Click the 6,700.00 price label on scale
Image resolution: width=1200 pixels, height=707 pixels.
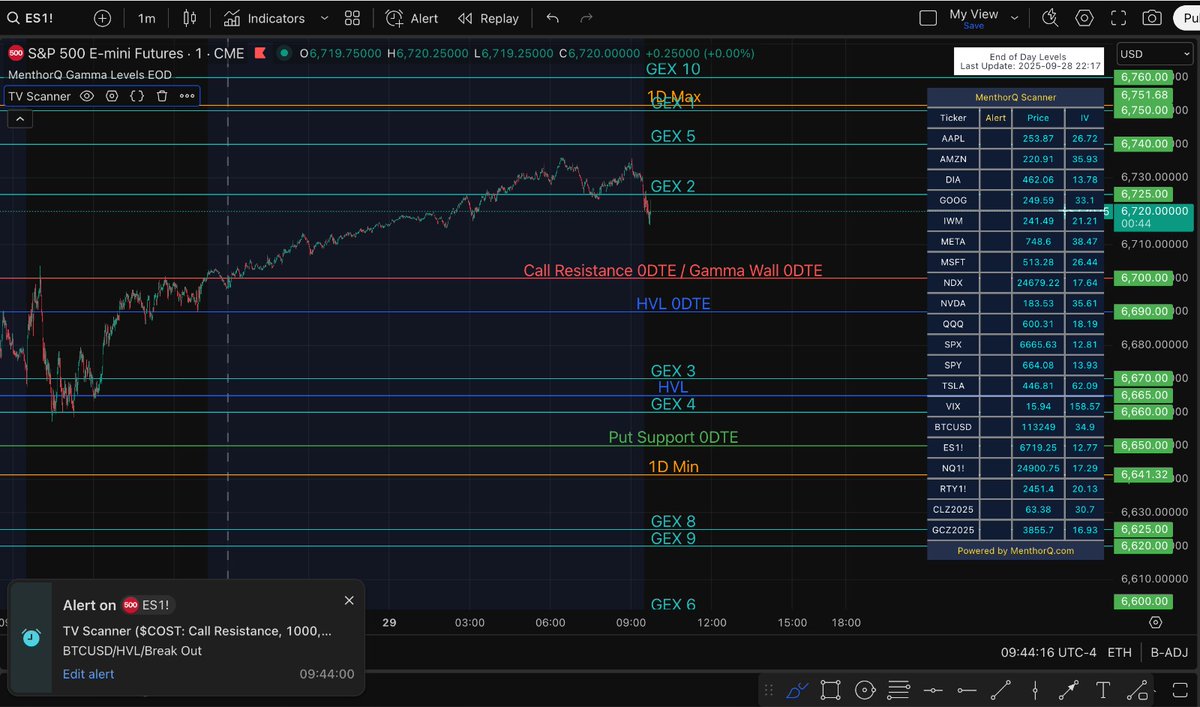tap(1144, 278)
